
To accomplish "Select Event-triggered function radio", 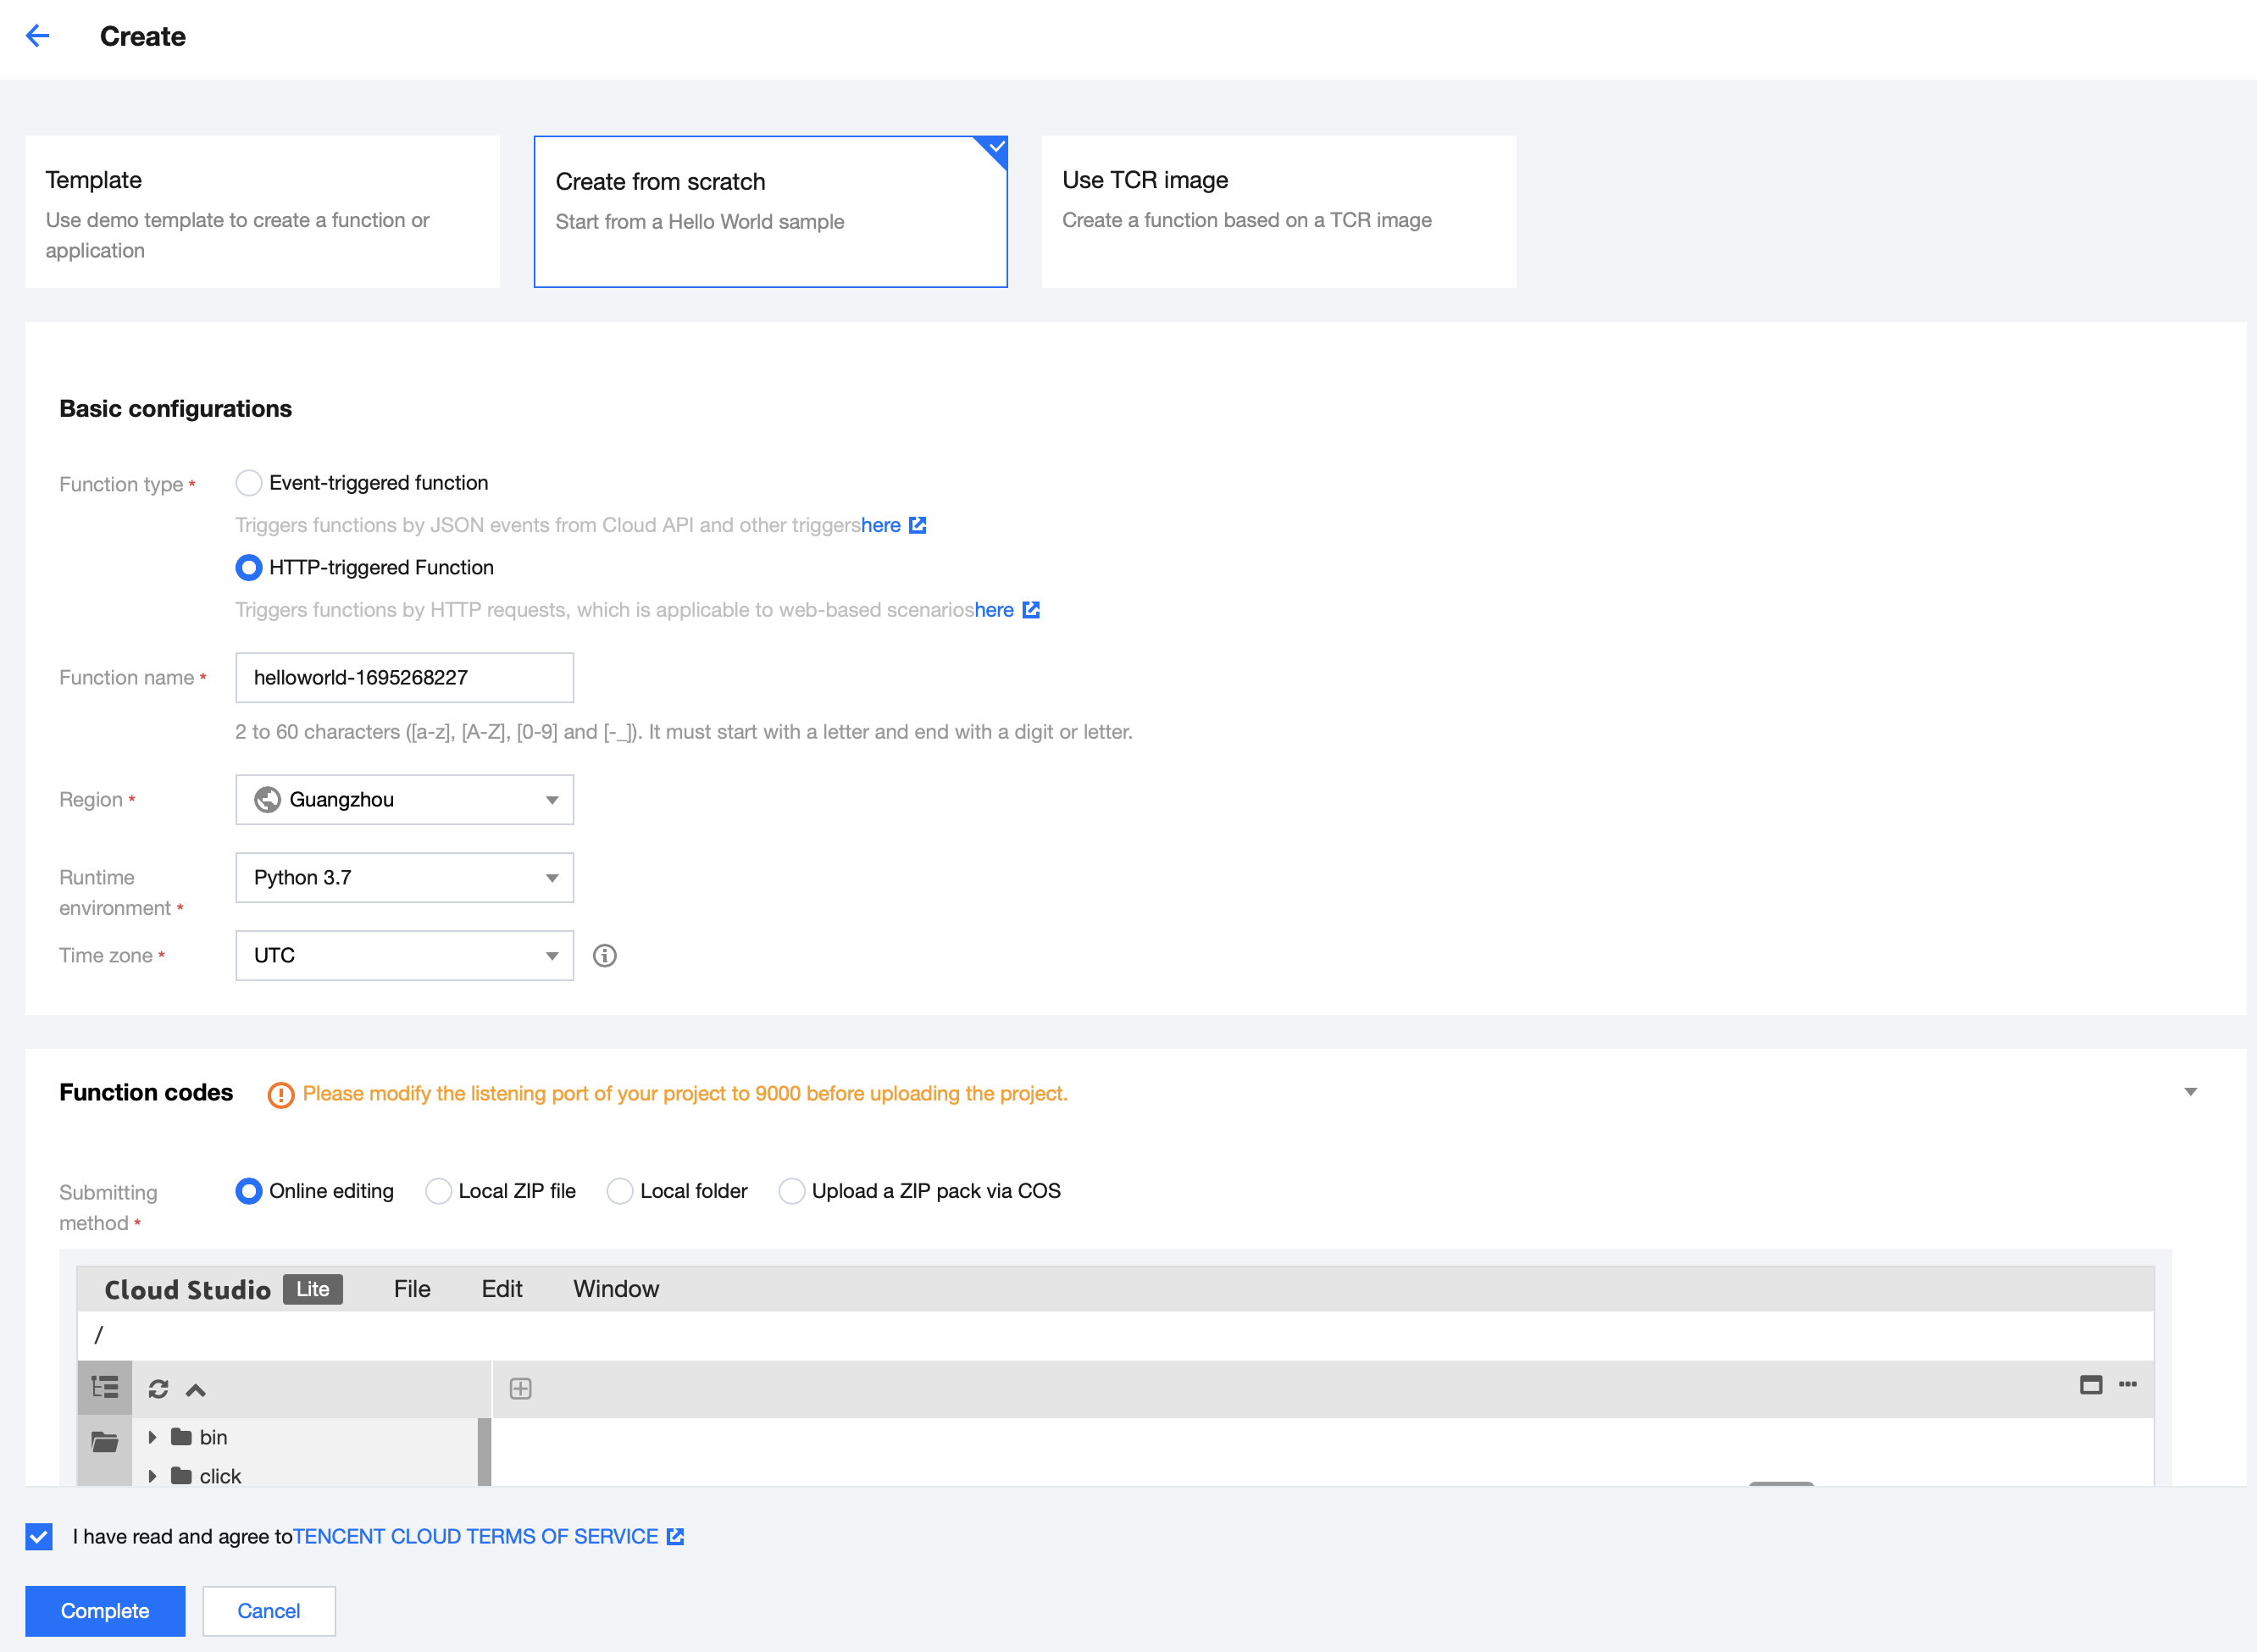I will pos(249,483).
